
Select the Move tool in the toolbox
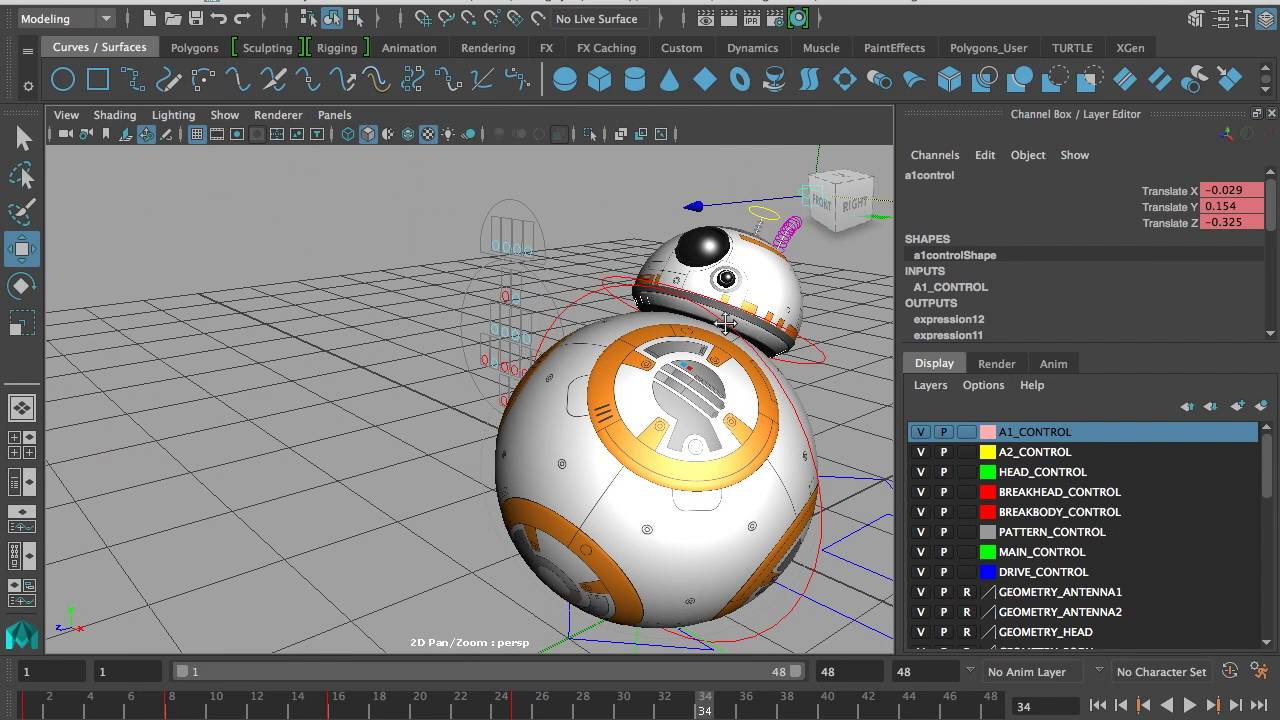22,249
